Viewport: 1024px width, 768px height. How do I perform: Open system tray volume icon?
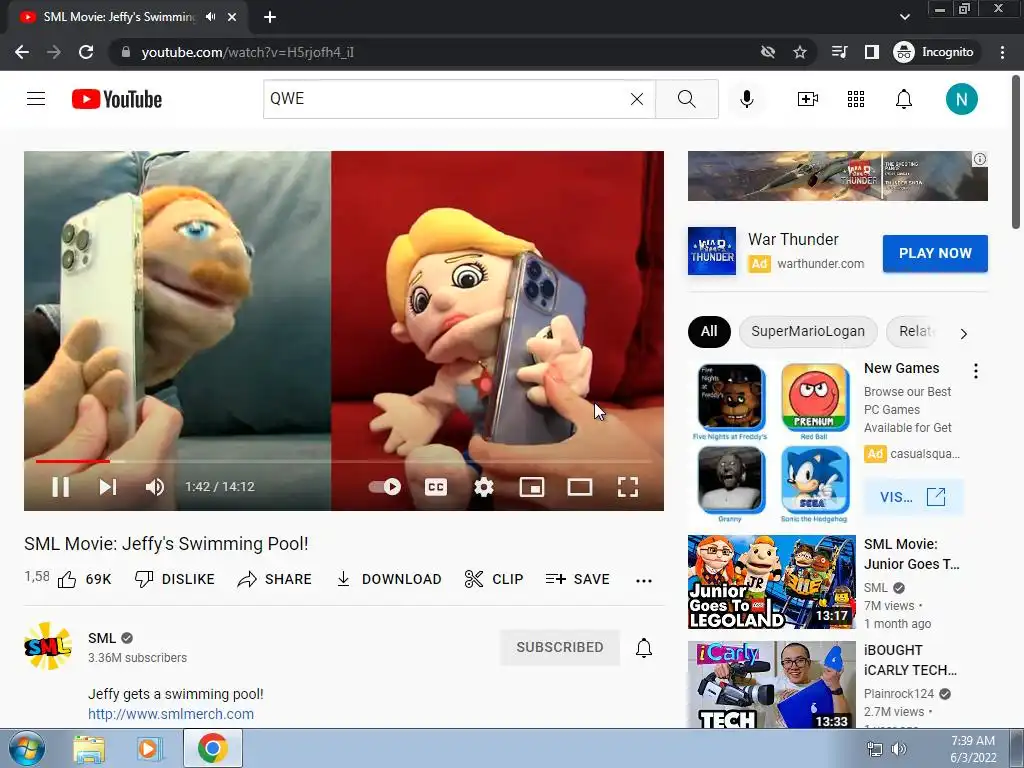pyautogui.click(x=899, y=749)
